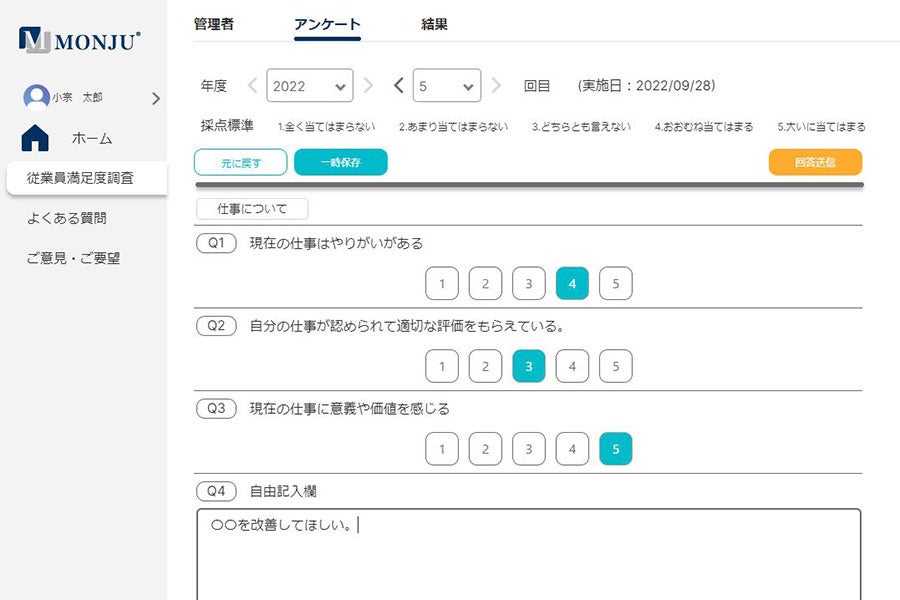Image resolution: width=900 pixels, height=600 pixels.
Task: Click the 一時保存 button
Action: coord(340,162)
